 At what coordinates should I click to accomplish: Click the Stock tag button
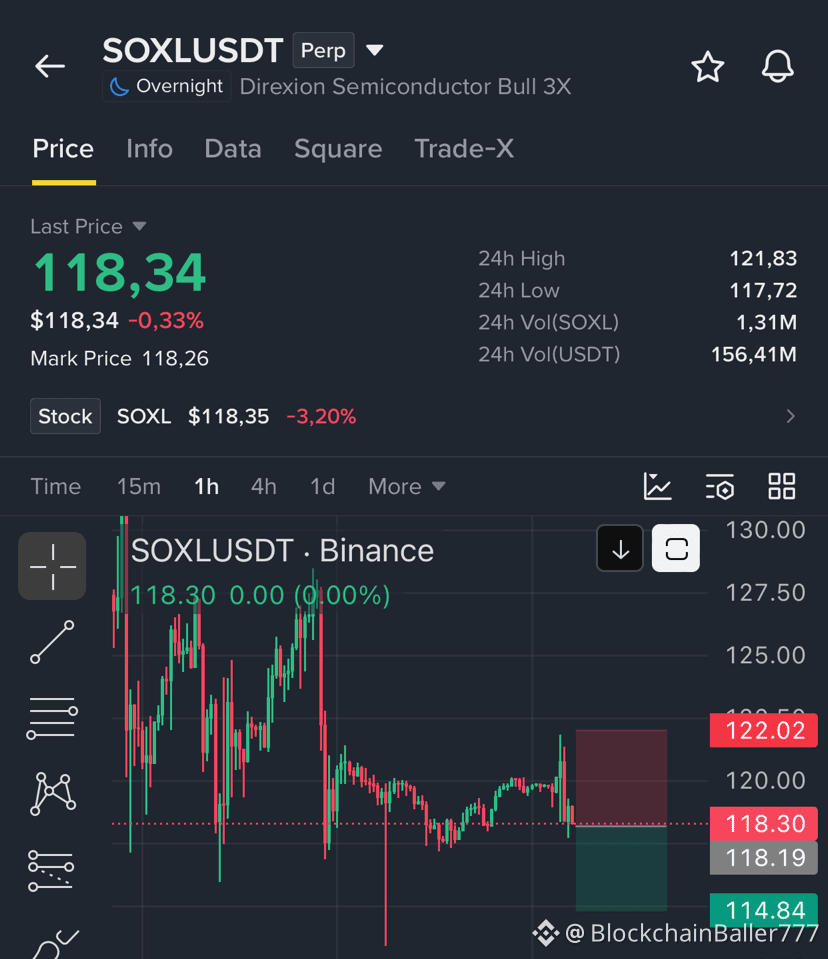[65, 417]
